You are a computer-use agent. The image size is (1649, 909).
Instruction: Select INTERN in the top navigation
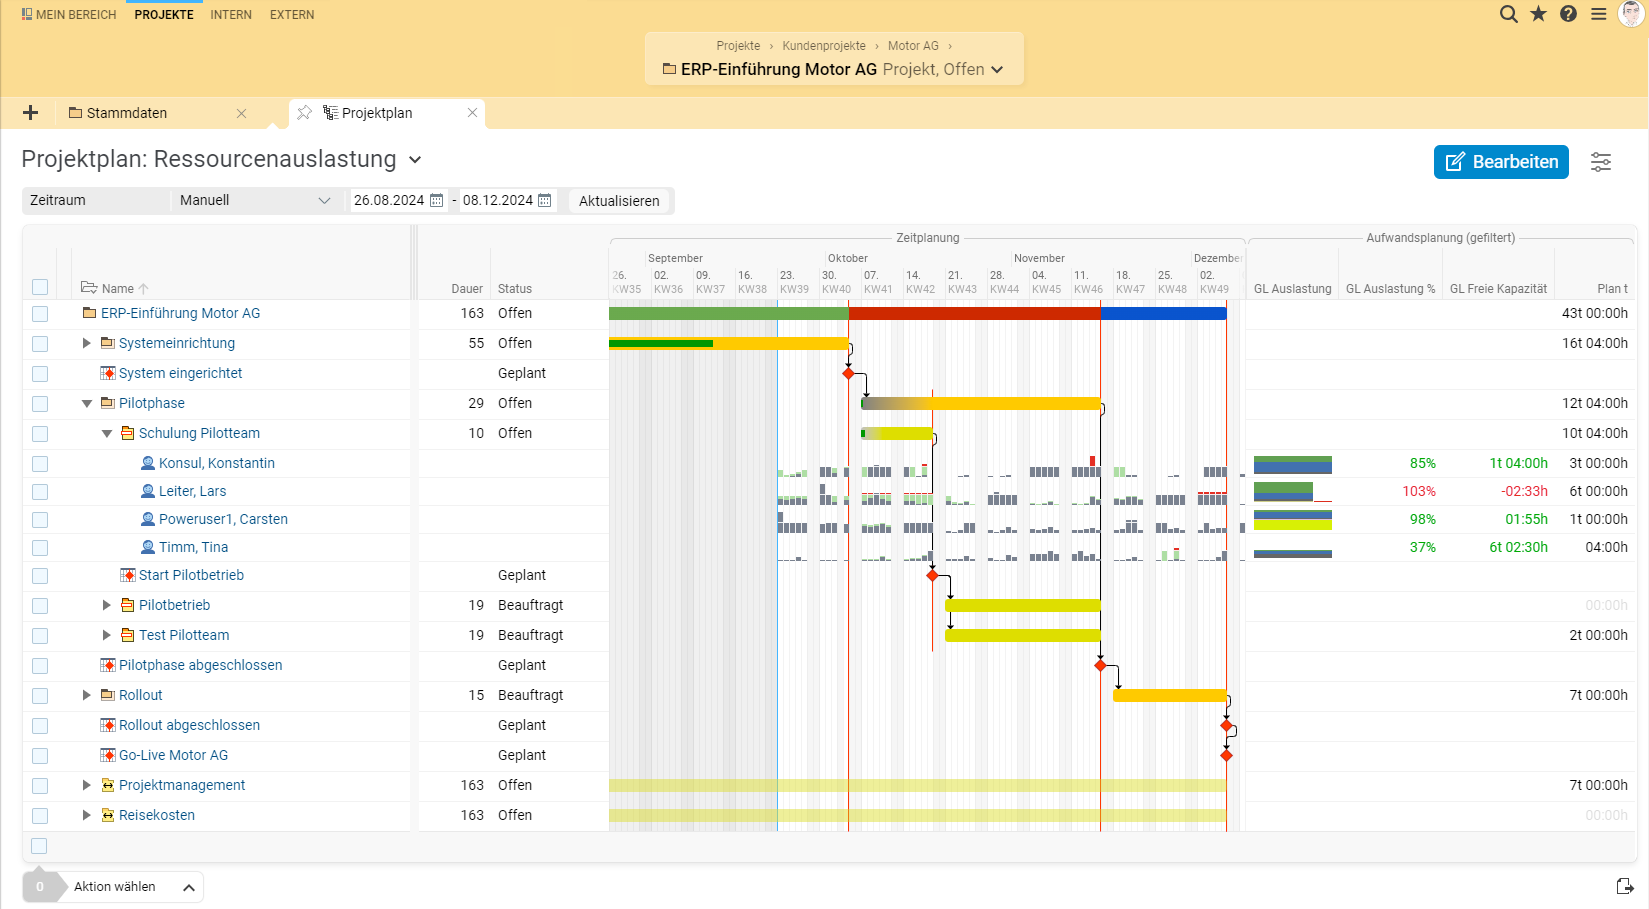click(231, 14)
